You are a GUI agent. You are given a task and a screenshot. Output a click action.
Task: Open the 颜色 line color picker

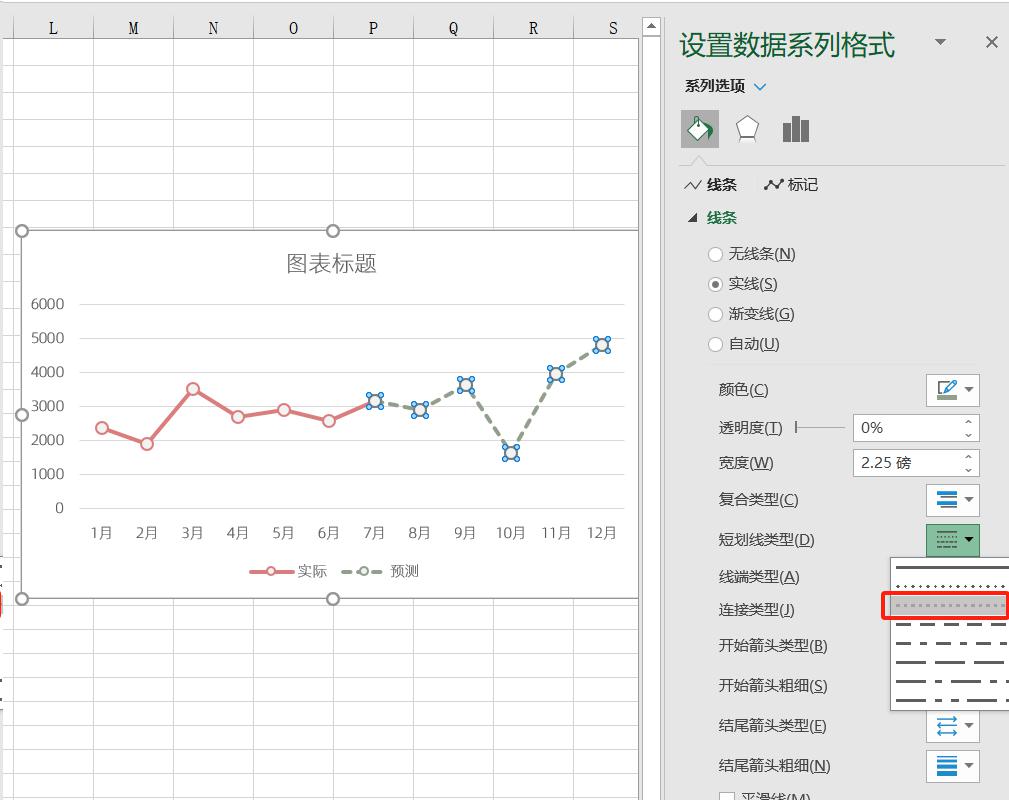click(952, 390)
